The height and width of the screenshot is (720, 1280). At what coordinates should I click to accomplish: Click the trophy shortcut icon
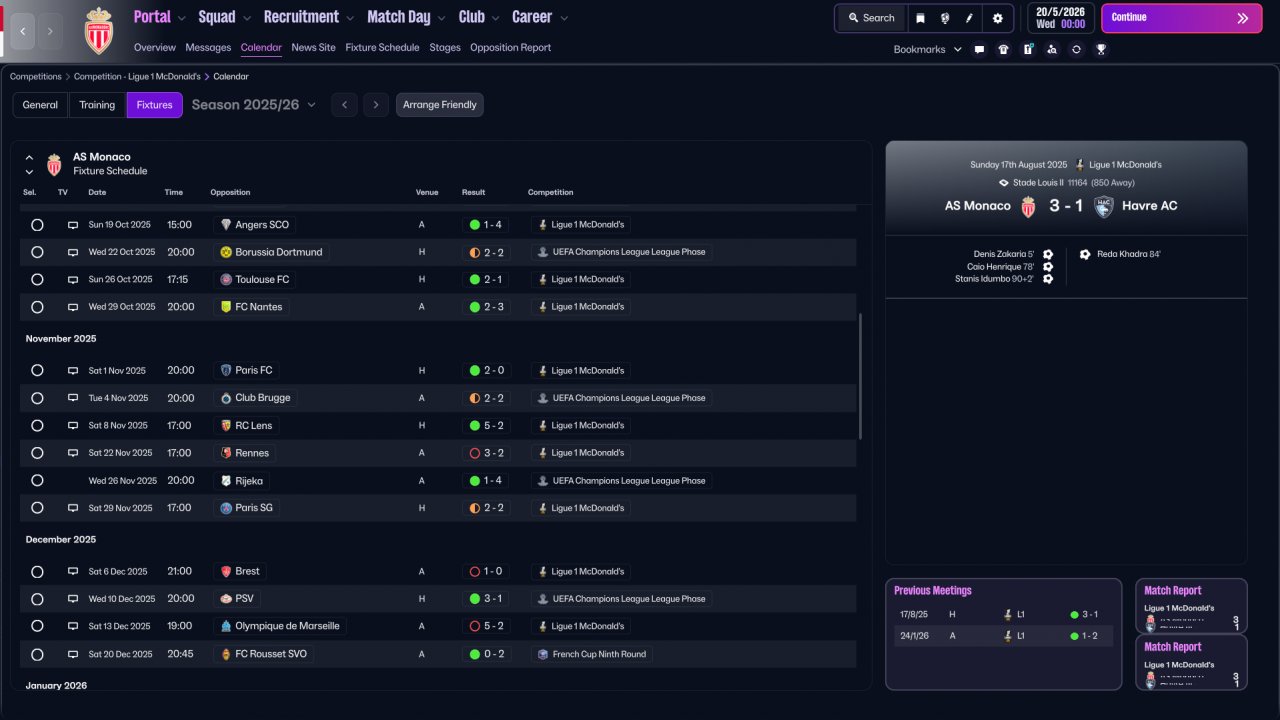coord(1101,49)
